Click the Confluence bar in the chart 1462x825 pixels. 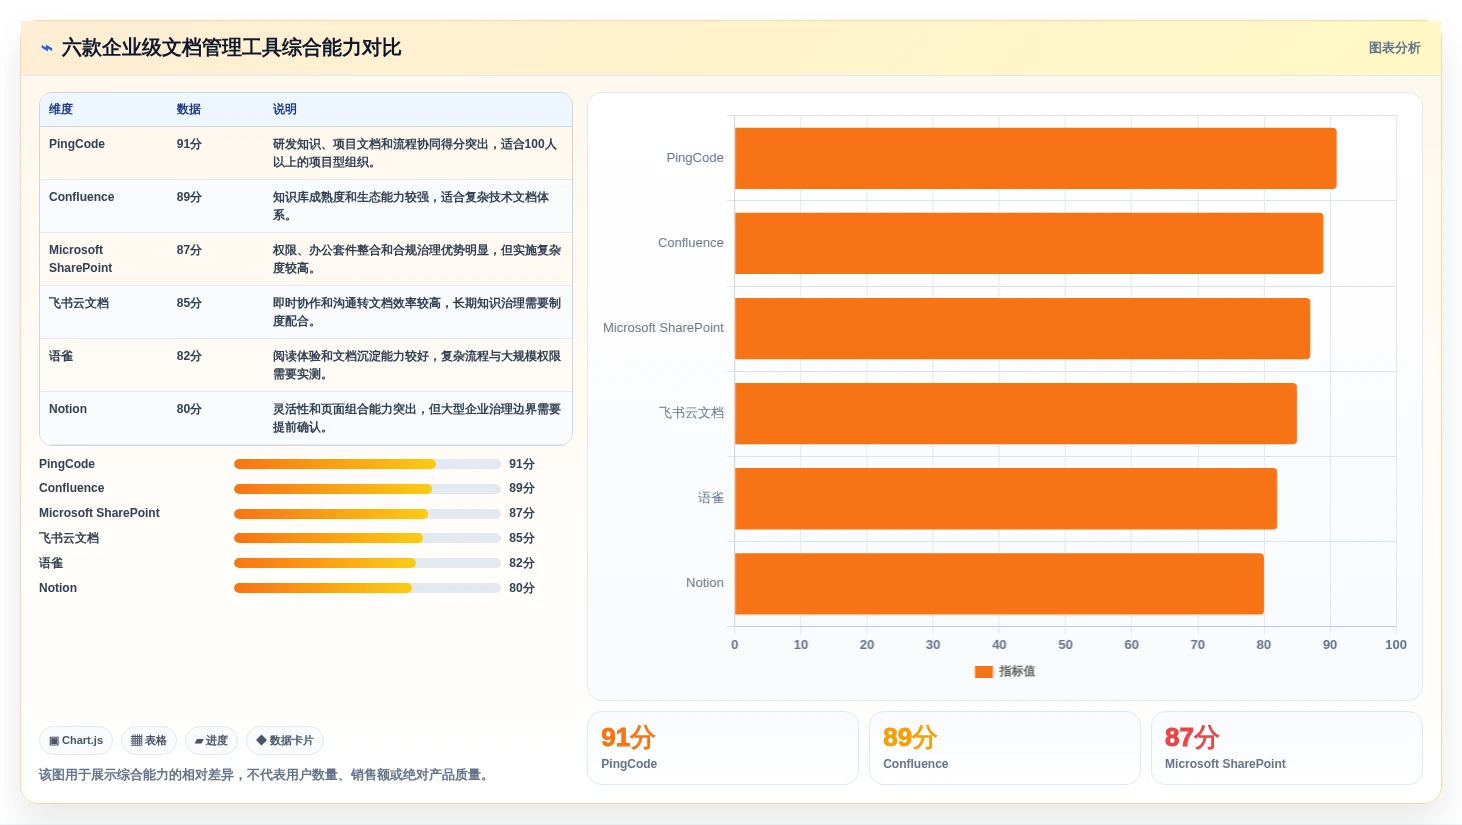1029,243
